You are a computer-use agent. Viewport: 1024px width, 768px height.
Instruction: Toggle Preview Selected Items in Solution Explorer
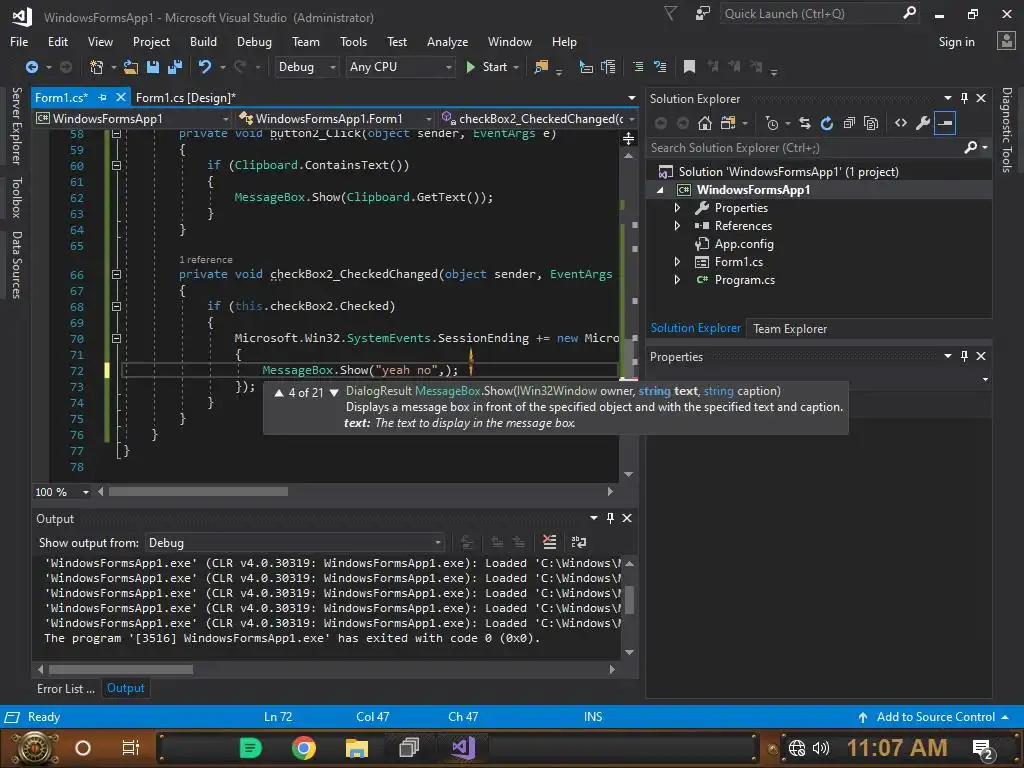pyautogui.click(x=945, y=123)
